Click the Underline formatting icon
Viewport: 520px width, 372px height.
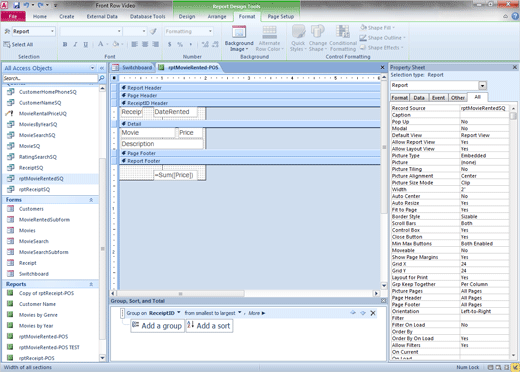pos(86,44)
